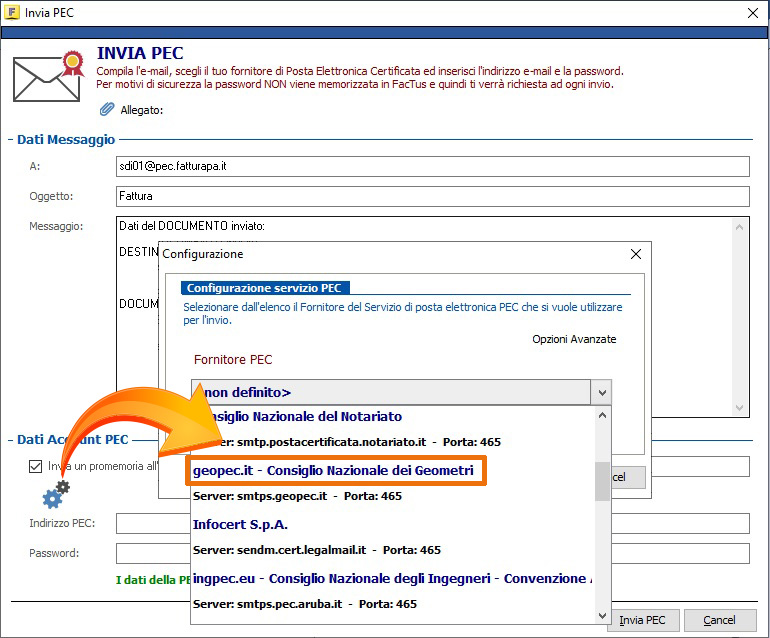The image size is (770, 638).
Task: Select Consiglio Nazionale del Notariato entry
Action: (x=303, y=416)
